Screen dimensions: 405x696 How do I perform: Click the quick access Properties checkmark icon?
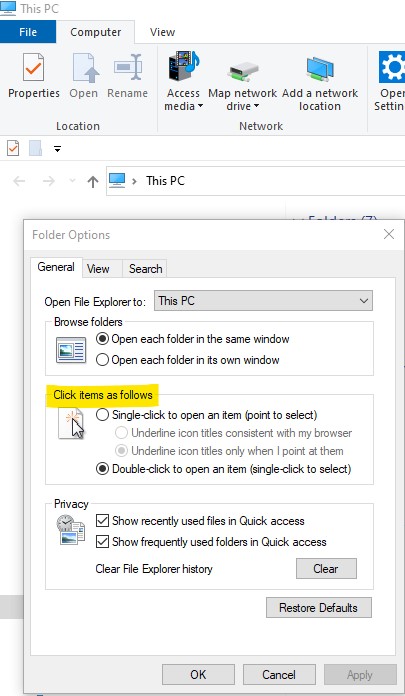(x=13, y=148)
